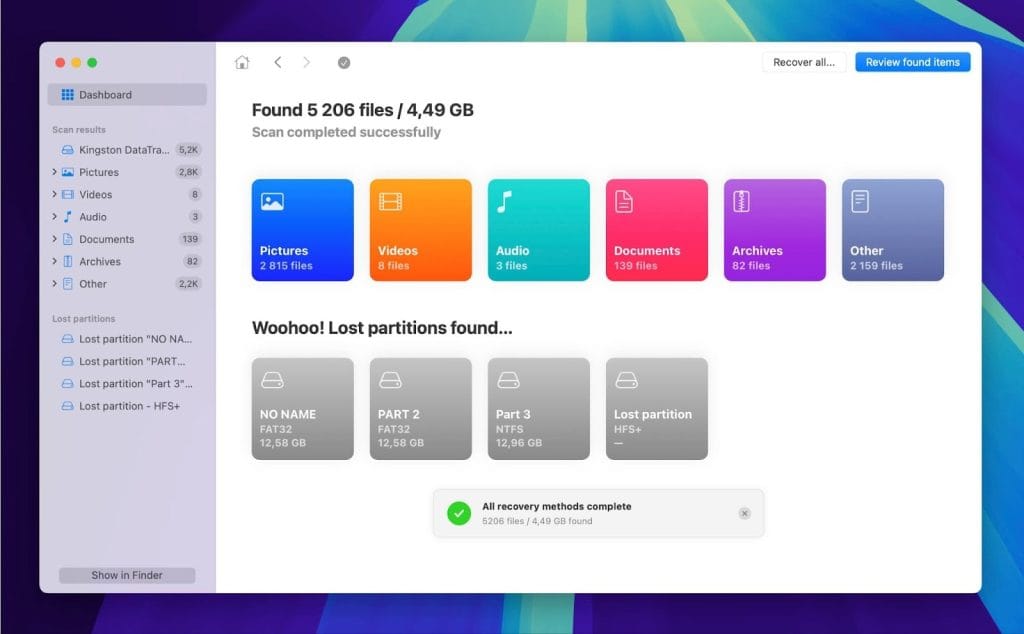Expand Pictures in the sidebar
The width and height of the screenshot is (1024, 634).
54,172
